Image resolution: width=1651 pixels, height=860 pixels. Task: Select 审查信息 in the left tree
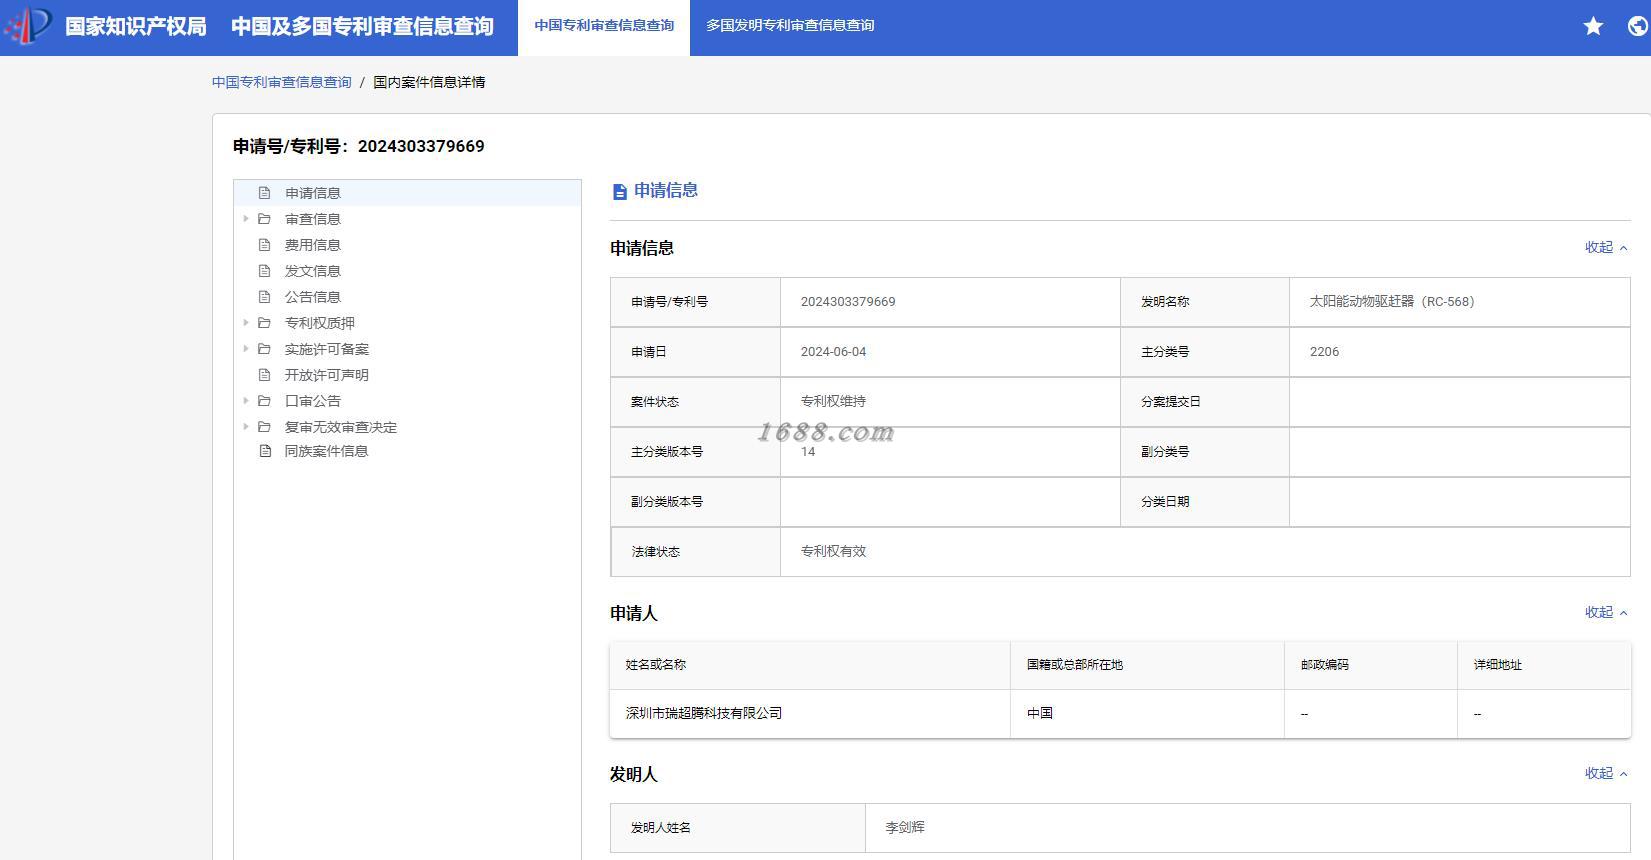point(313,219)
